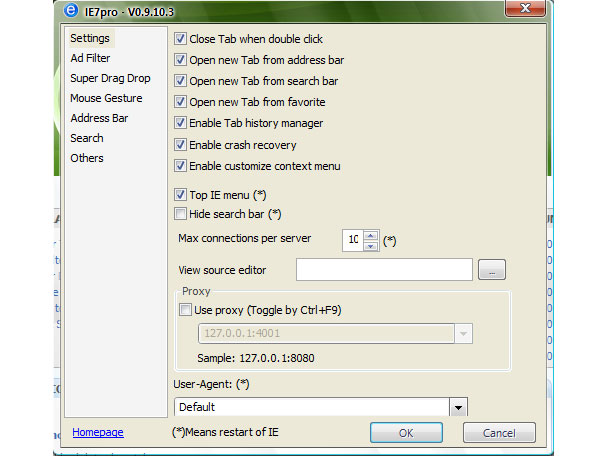Select Mouse Gesture in the sidebar
The height and width of the screenshot is (456, 608).
[105, 98]
